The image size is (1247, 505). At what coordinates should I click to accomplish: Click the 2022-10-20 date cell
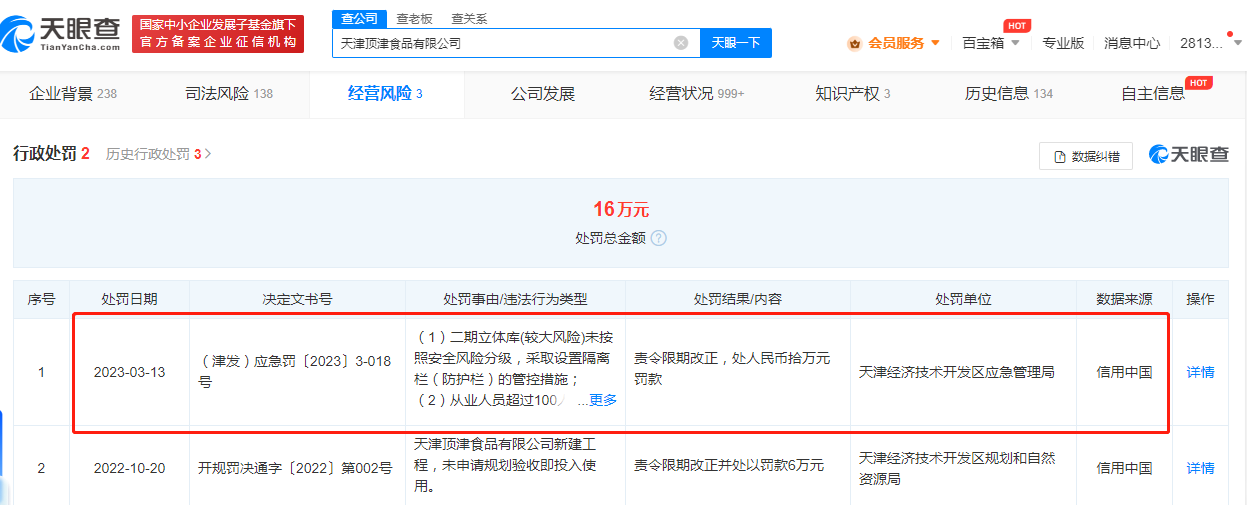[x=130, y=467]
